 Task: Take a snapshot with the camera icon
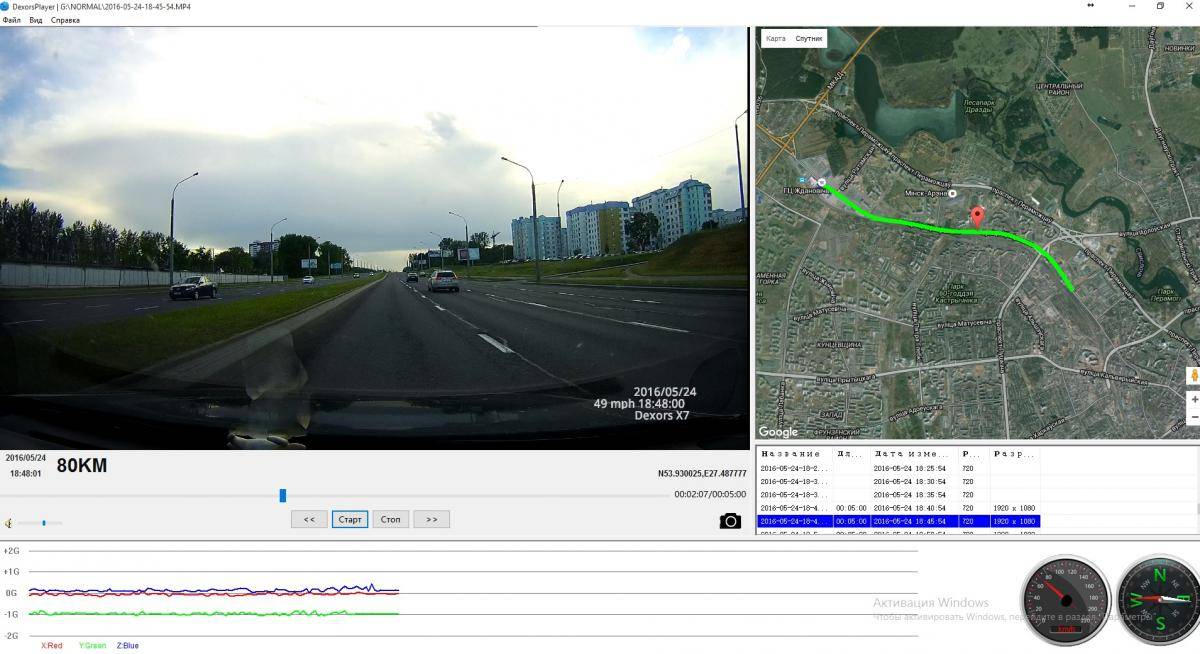point(730,520)
